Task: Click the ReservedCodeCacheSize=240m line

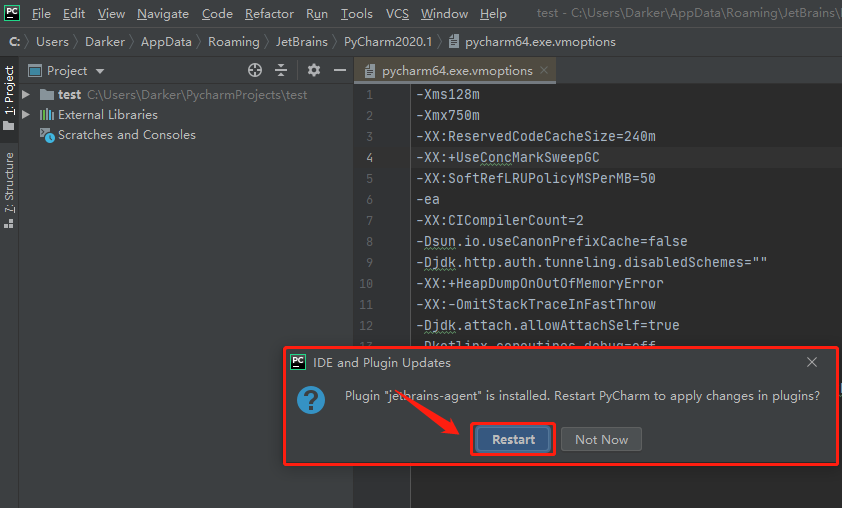Action: coord(536,136)
